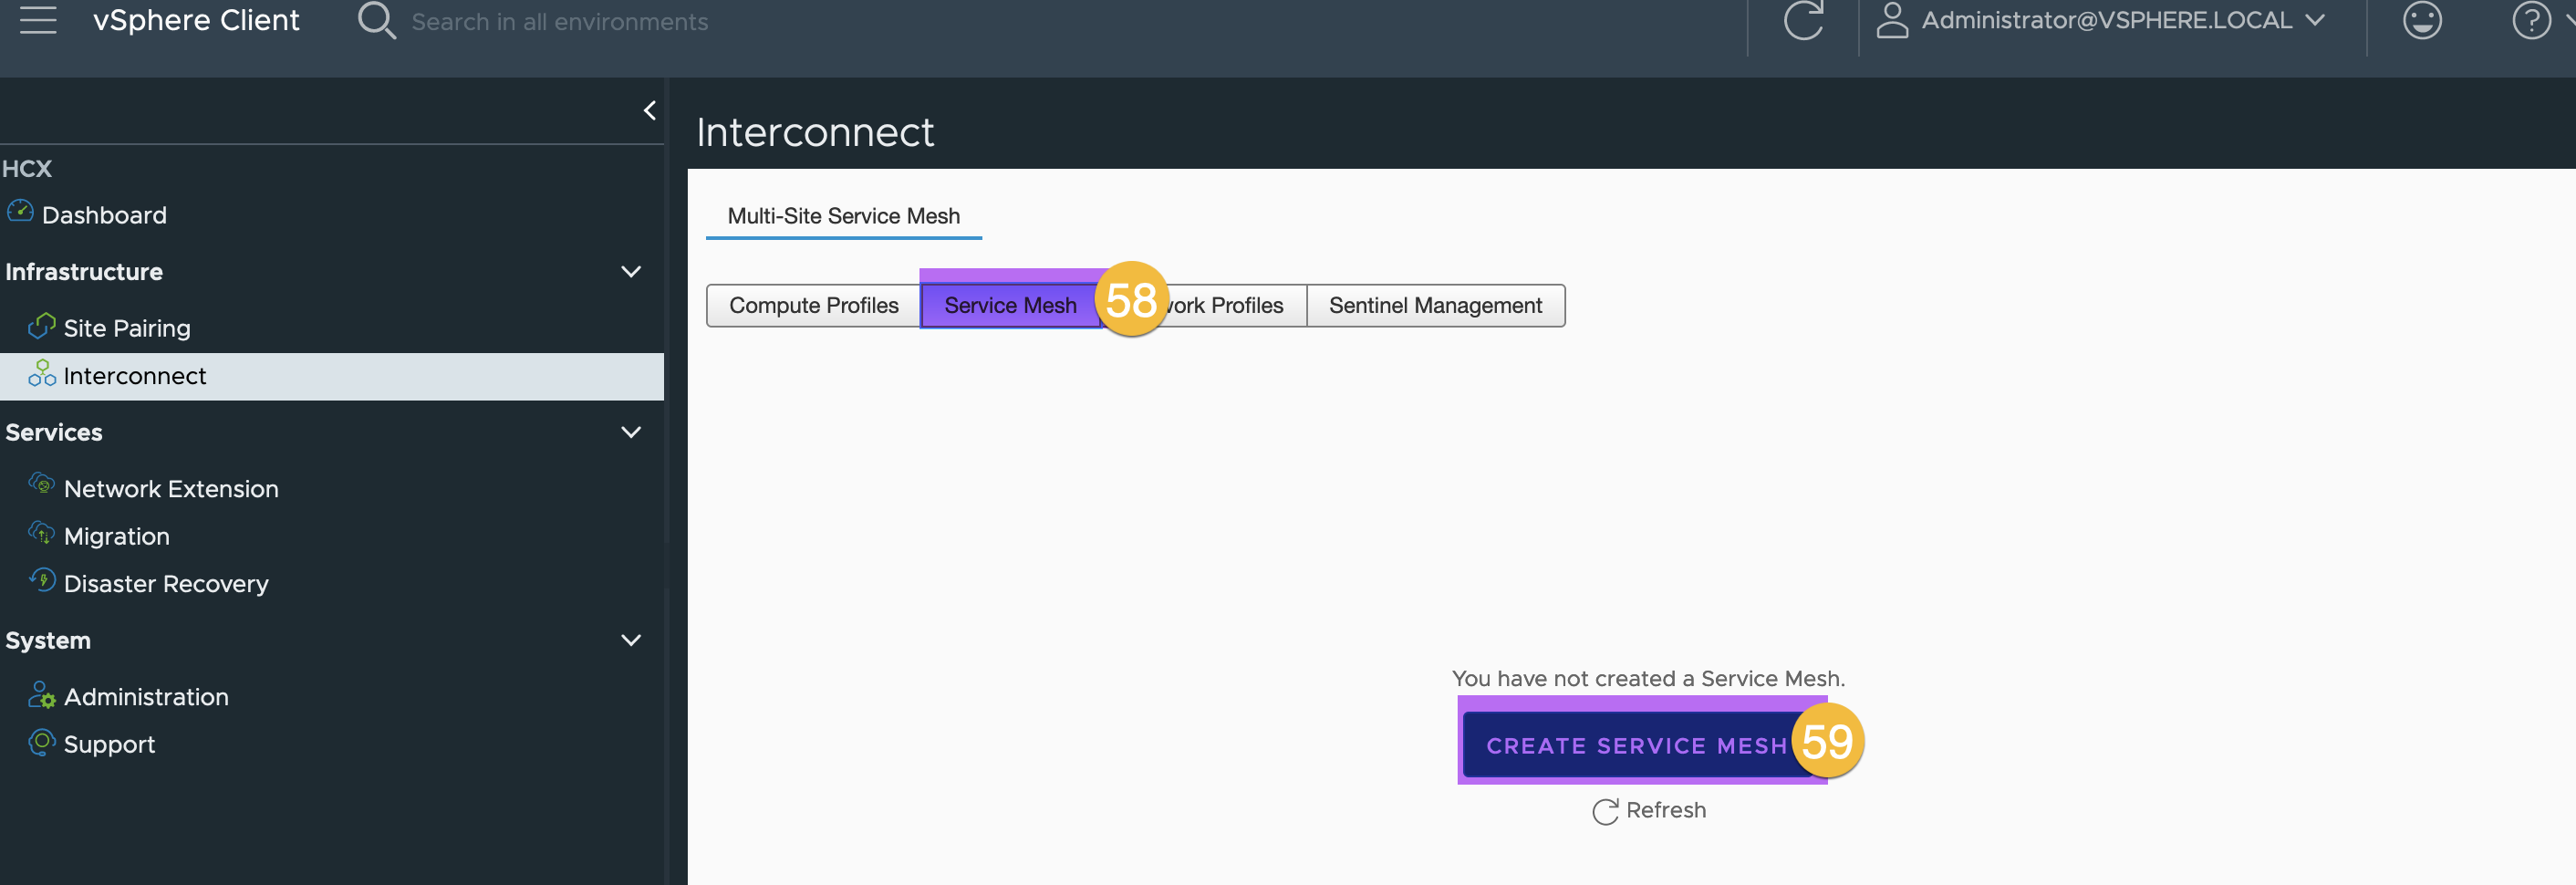The height and width of the screenshot is (885, 2576).
Task: Click the Network Extension icon
Action: pos(42,484)
